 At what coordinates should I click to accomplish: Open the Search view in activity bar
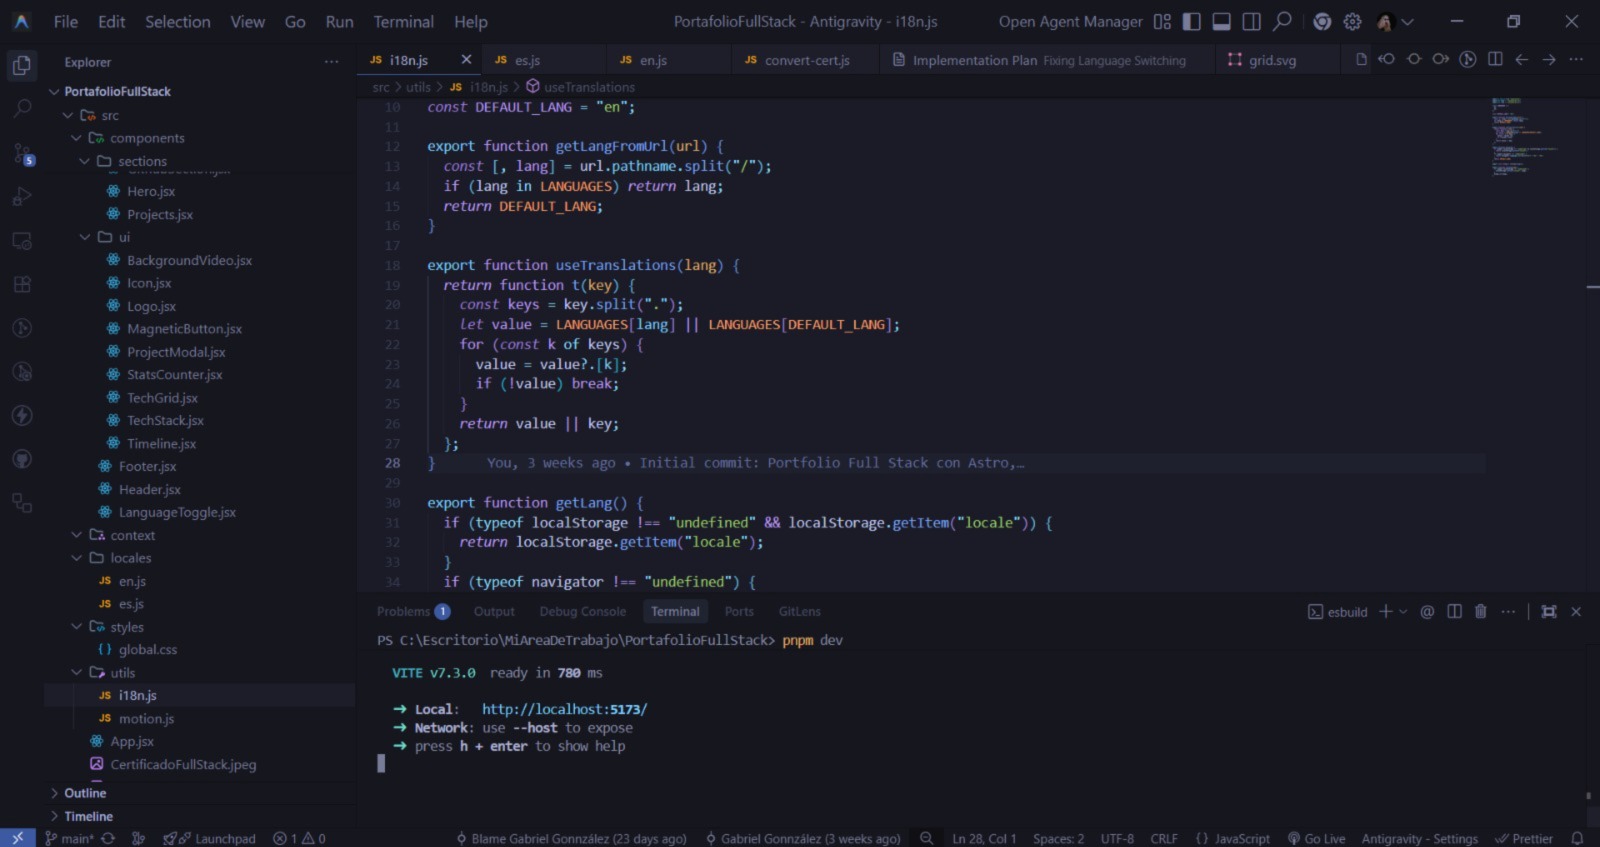22,109
